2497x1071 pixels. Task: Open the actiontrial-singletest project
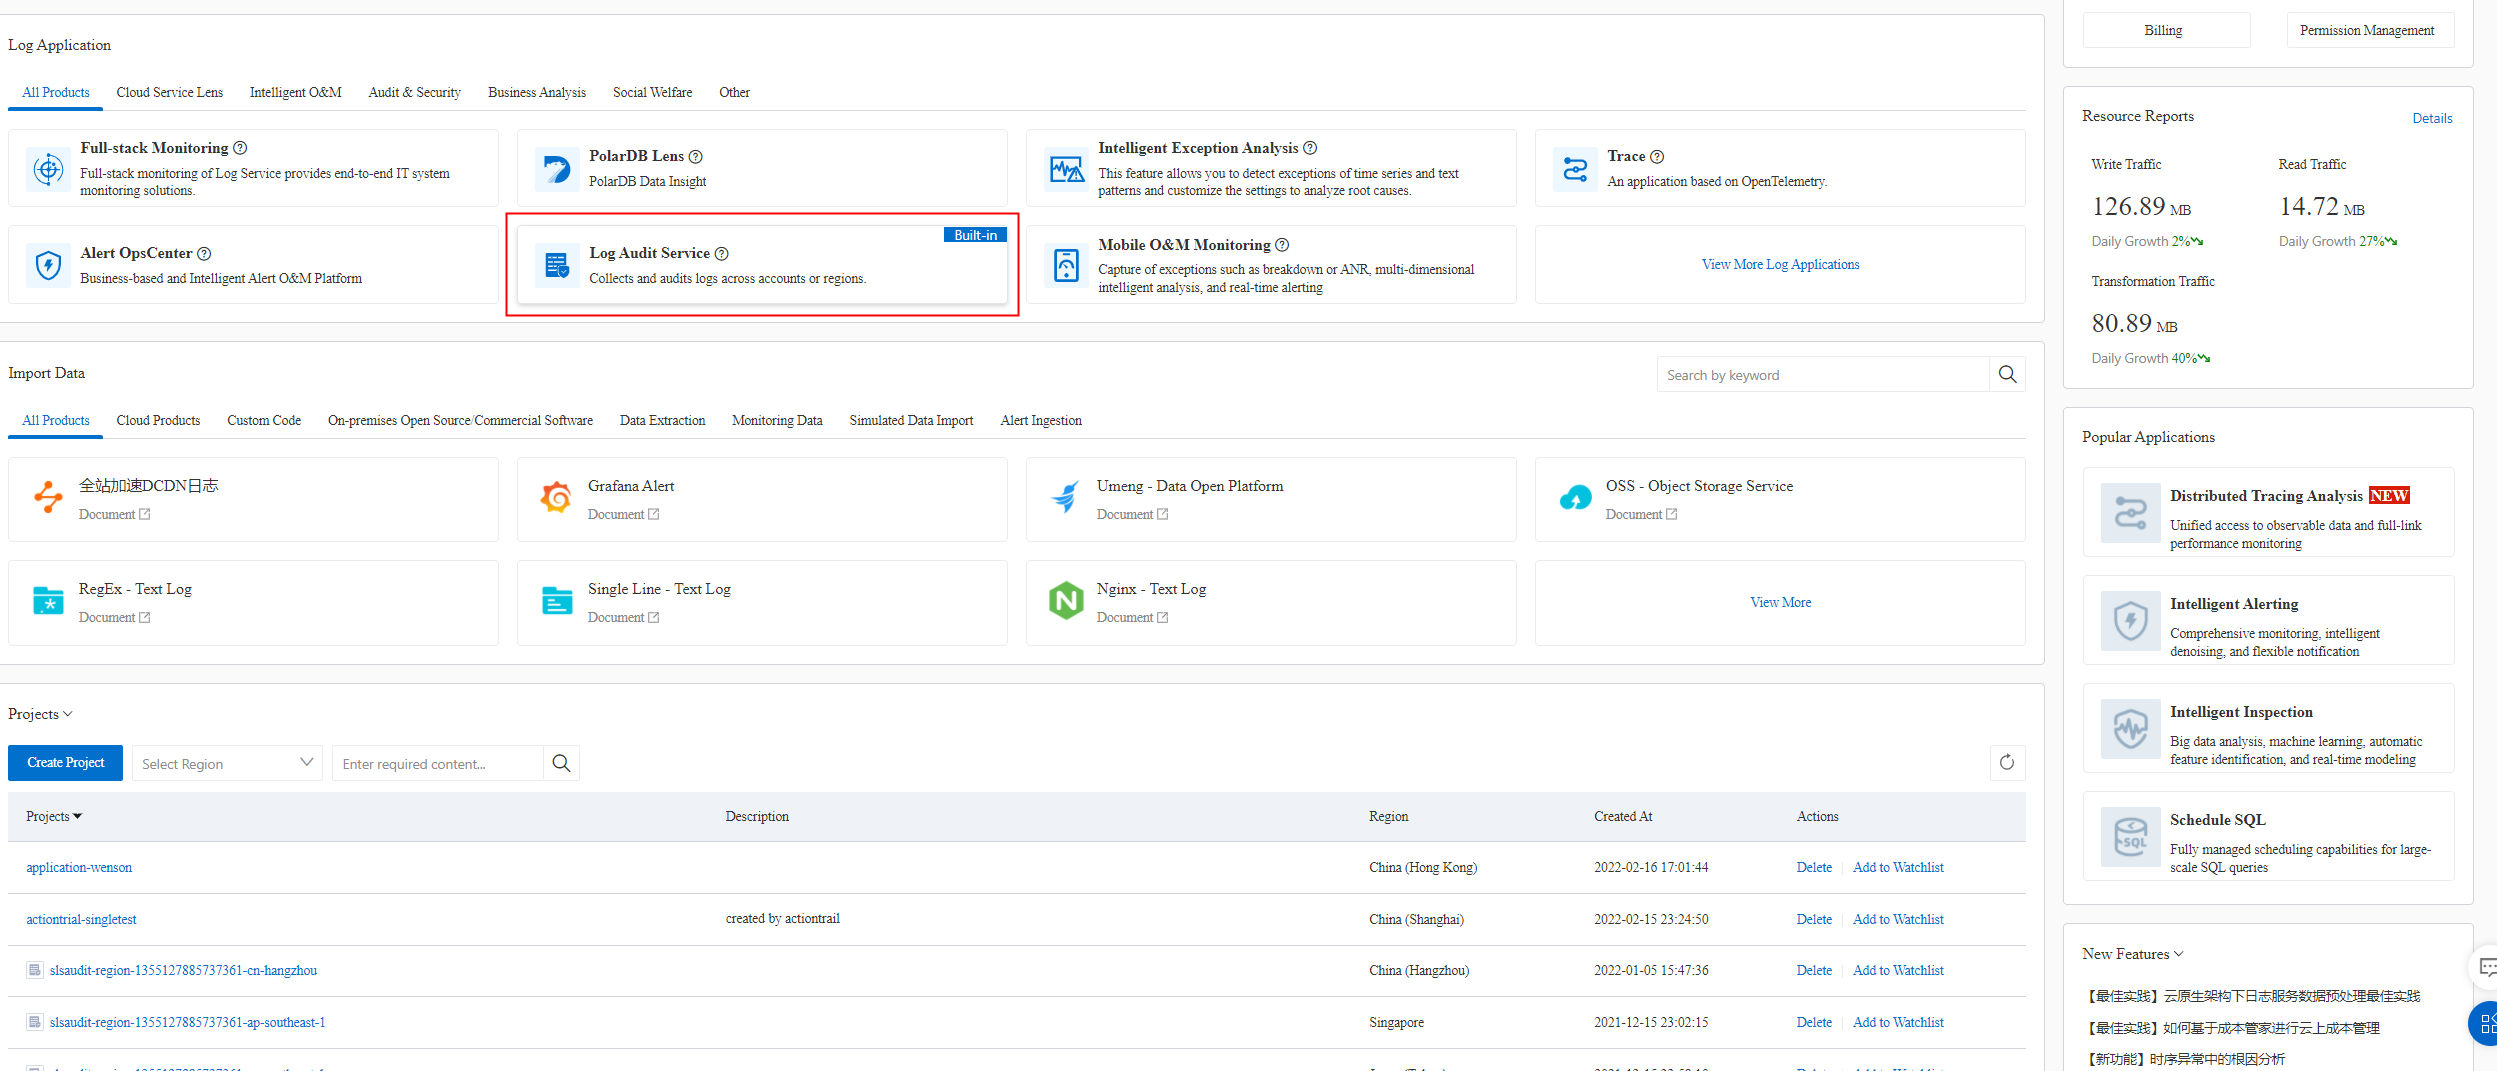coord(81,919)
